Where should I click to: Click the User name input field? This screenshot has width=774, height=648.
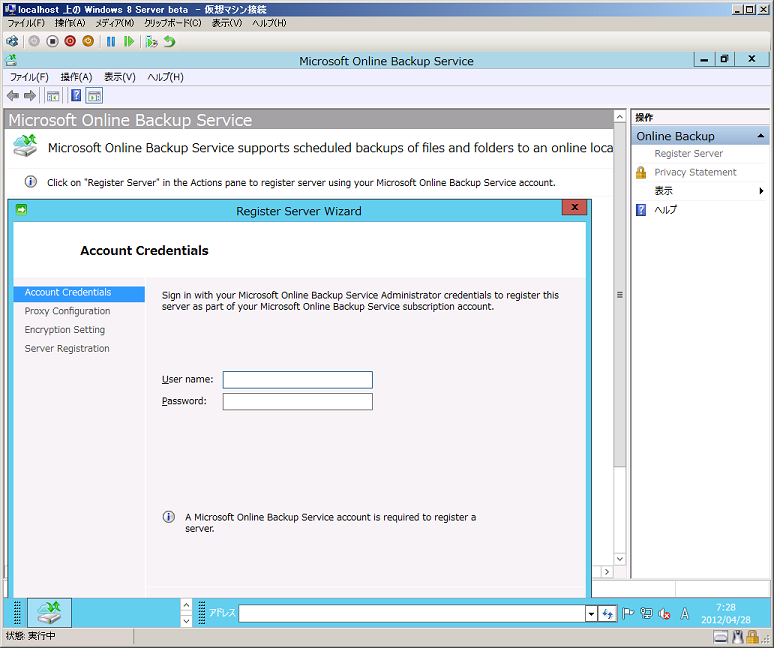pyautogui.click(x=297, y=380)
